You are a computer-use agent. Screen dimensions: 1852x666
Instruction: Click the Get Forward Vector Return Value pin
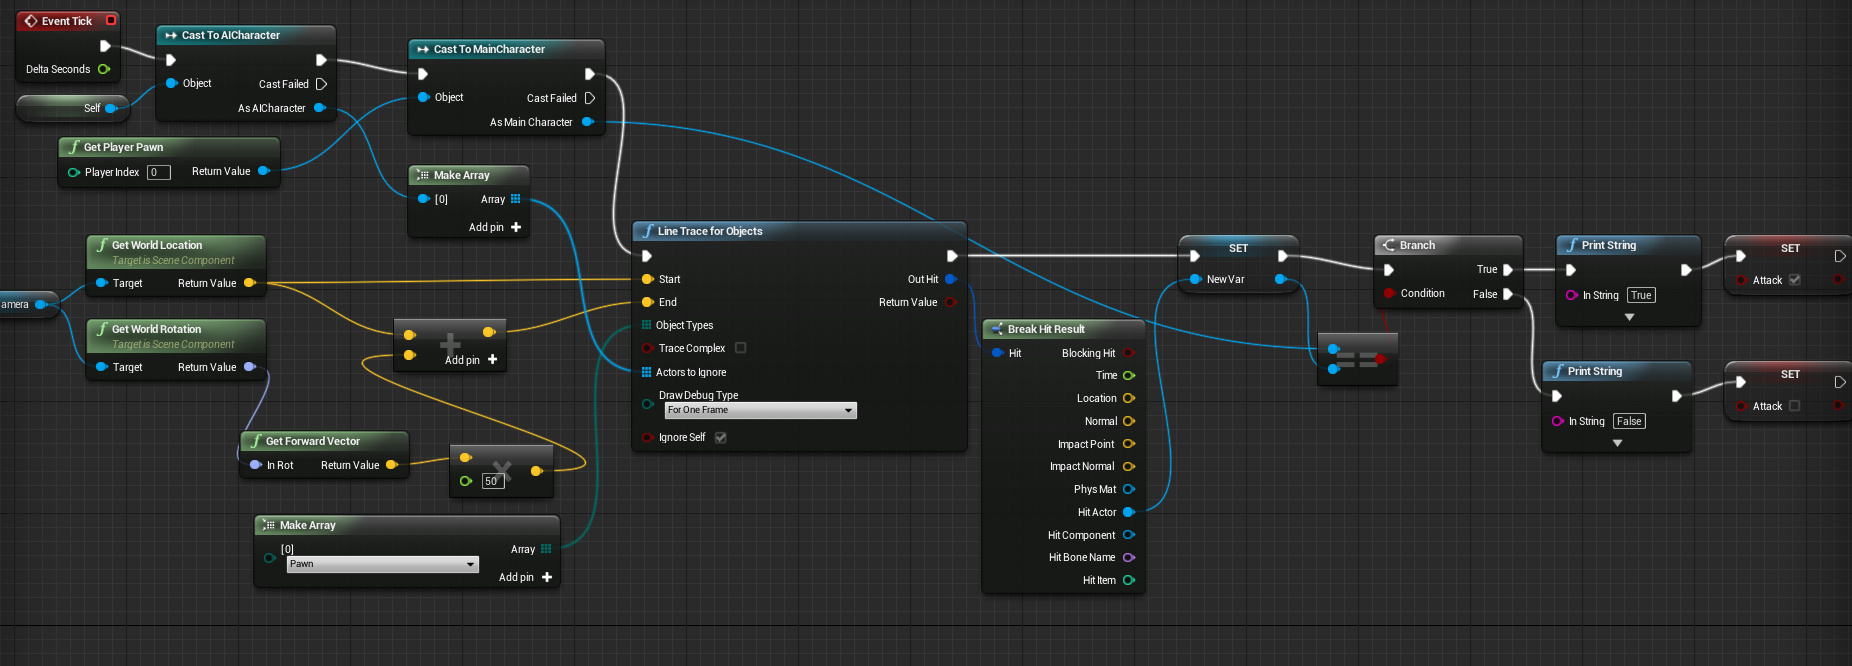tap(392, 465)
